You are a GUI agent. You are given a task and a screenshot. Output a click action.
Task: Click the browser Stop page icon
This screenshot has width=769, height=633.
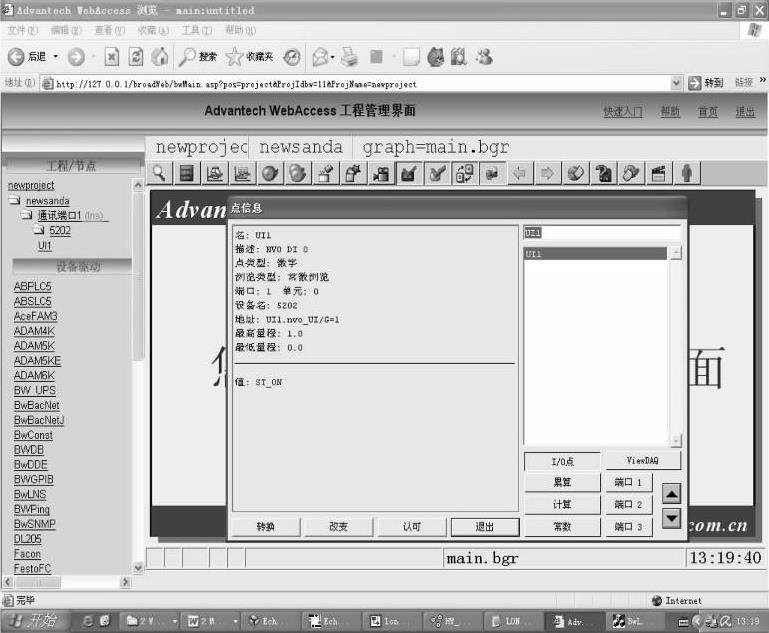[112, 57]
